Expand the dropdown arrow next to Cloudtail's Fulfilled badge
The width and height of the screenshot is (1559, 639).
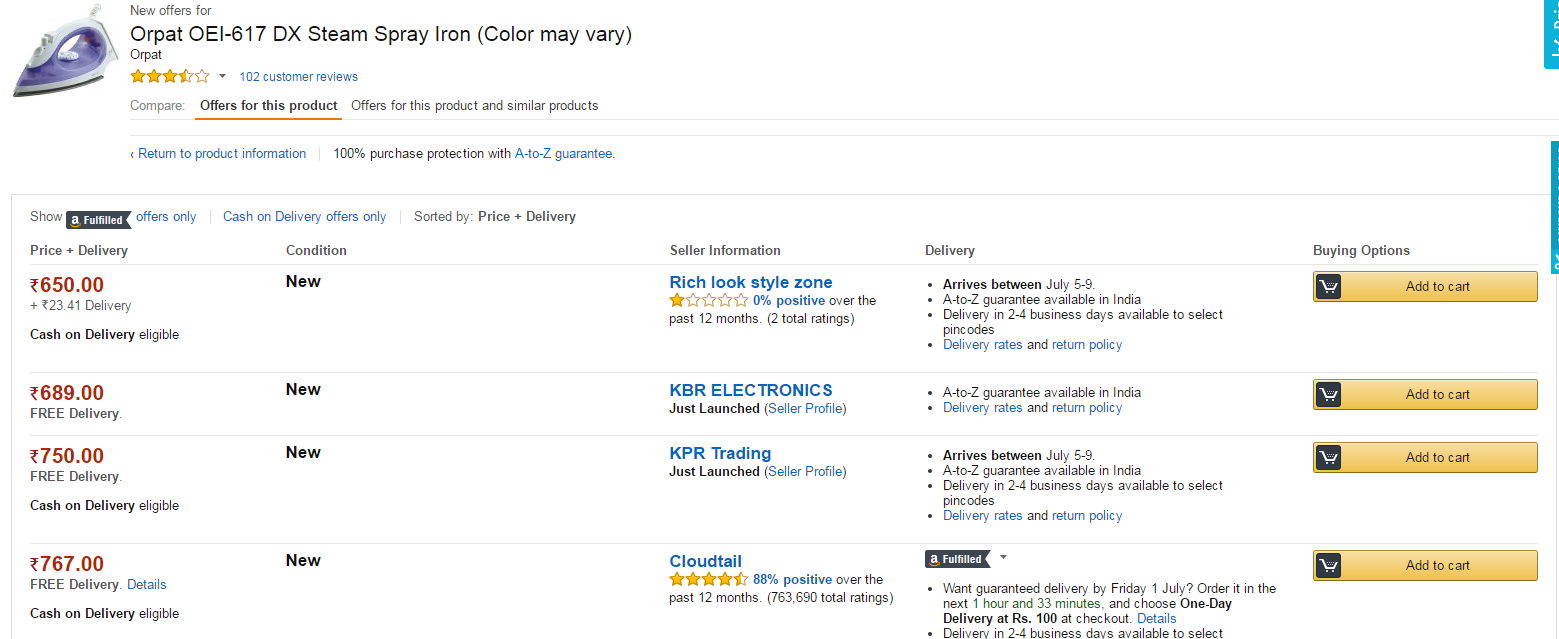pos(1003,558)
